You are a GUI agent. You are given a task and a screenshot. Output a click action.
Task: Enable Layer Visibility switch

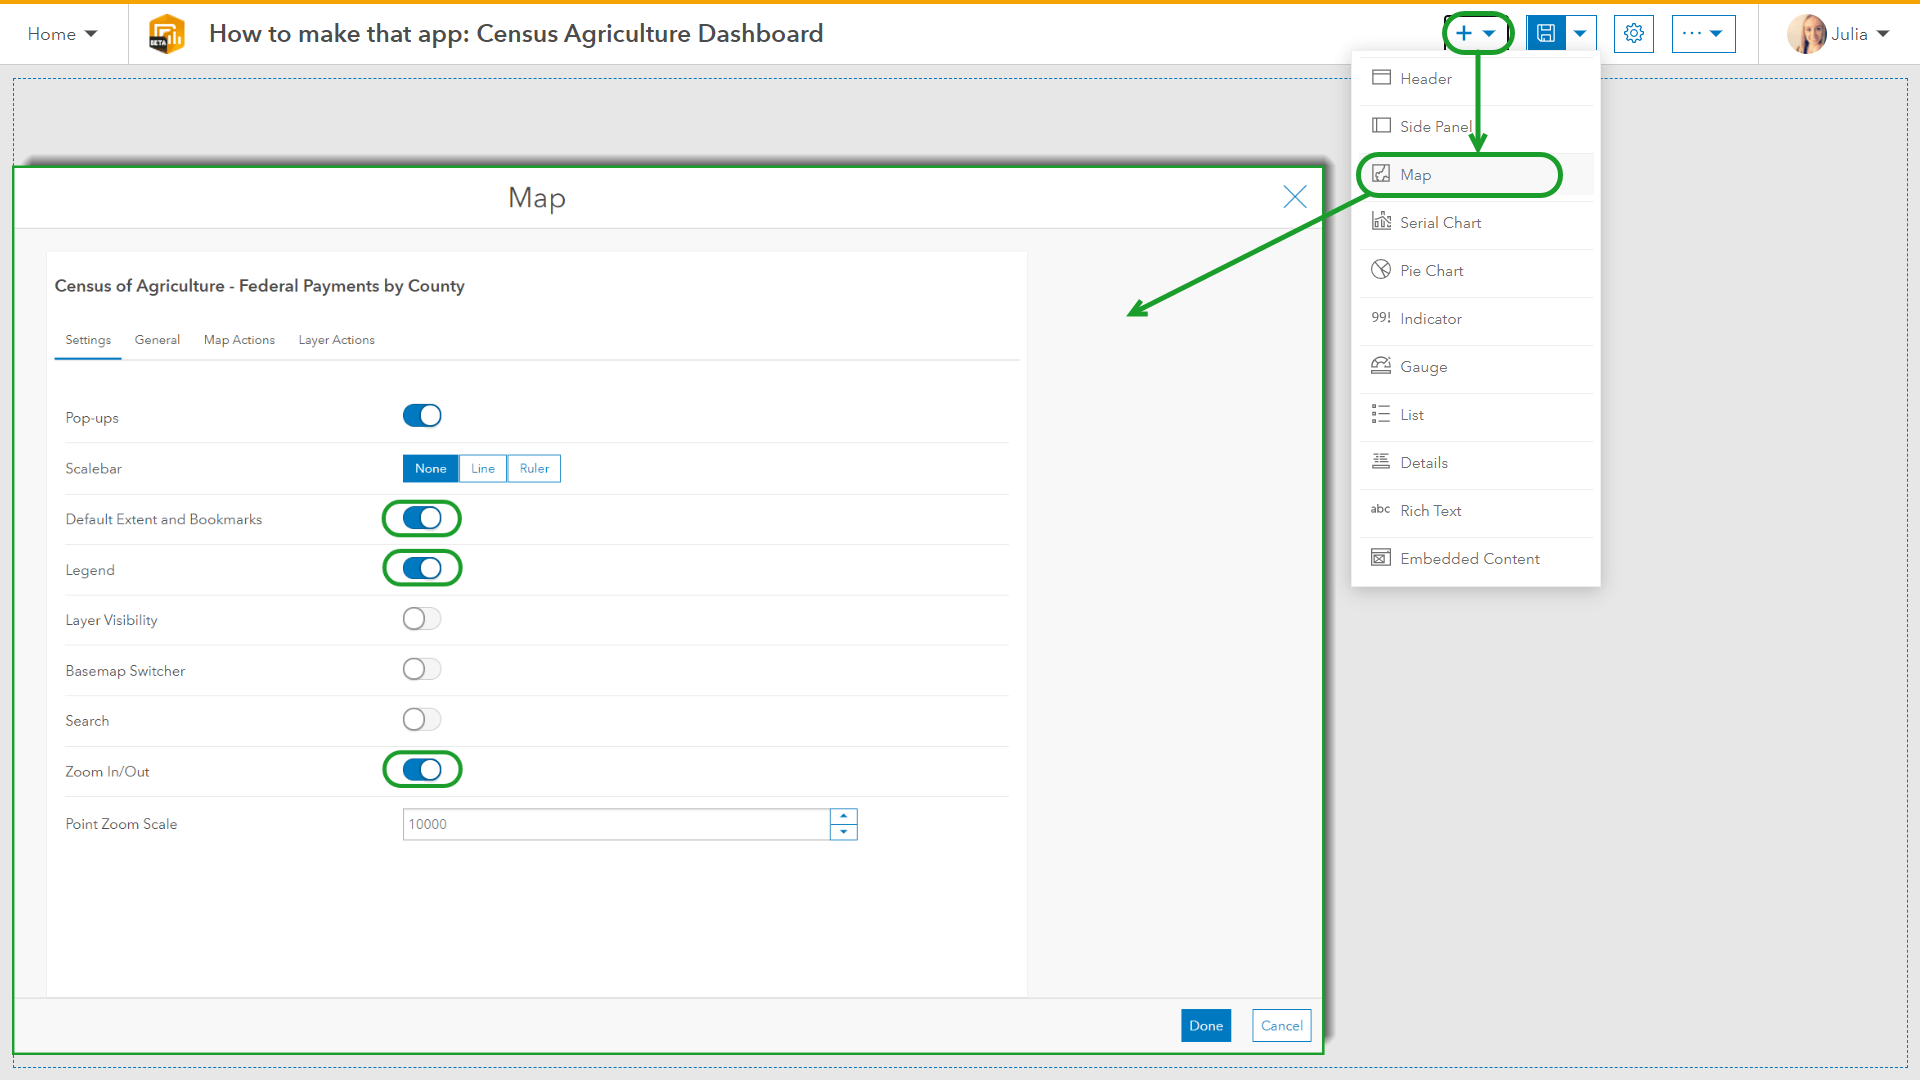pos(422,619)
